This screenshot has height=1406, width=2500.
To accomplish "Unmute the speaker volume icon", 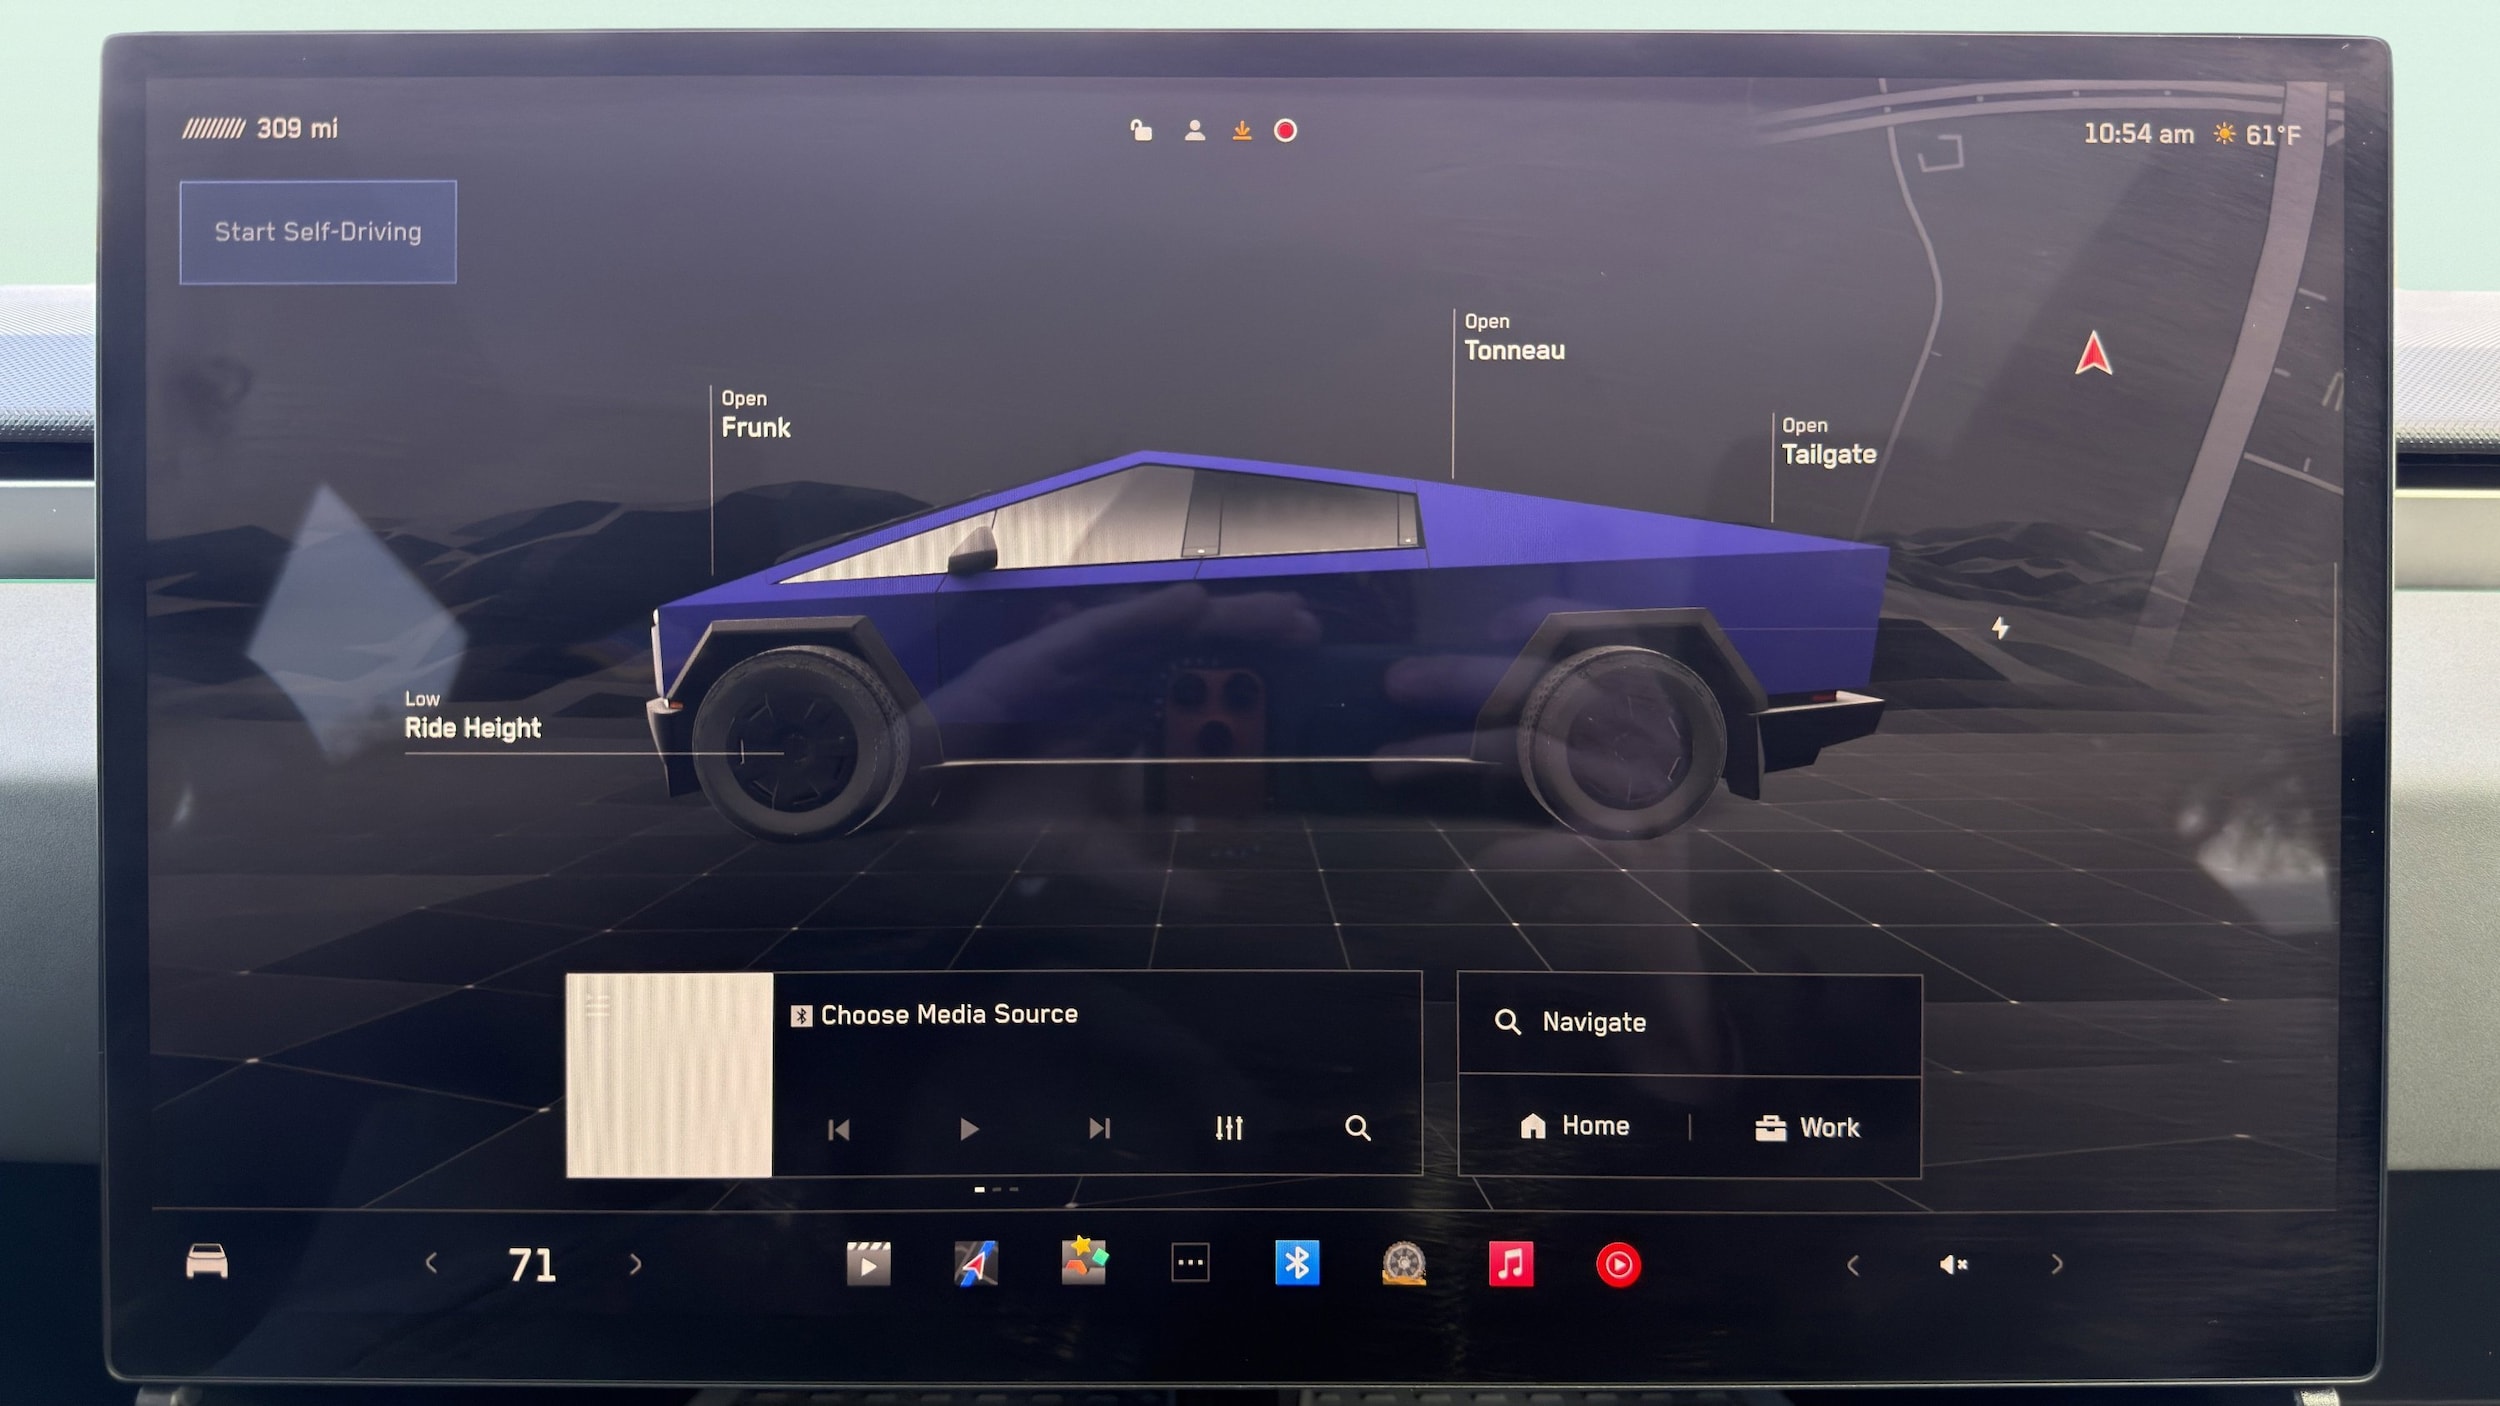I will [x=1953, y=1265].
